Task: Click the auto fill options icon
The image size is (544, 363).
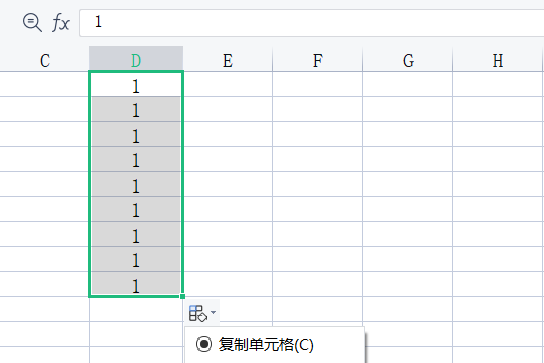Action: (198, 313)
